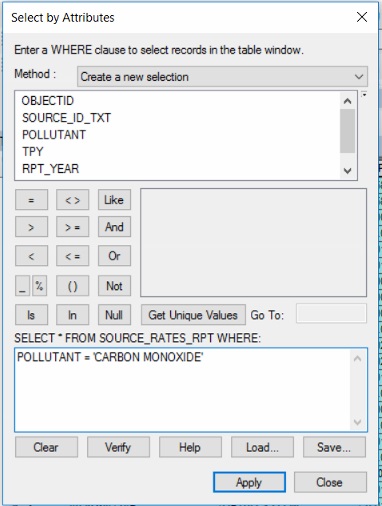This screenshot has width=382, height=506.
Task: Insert parentheses into the query
Action: pos(72,286)
